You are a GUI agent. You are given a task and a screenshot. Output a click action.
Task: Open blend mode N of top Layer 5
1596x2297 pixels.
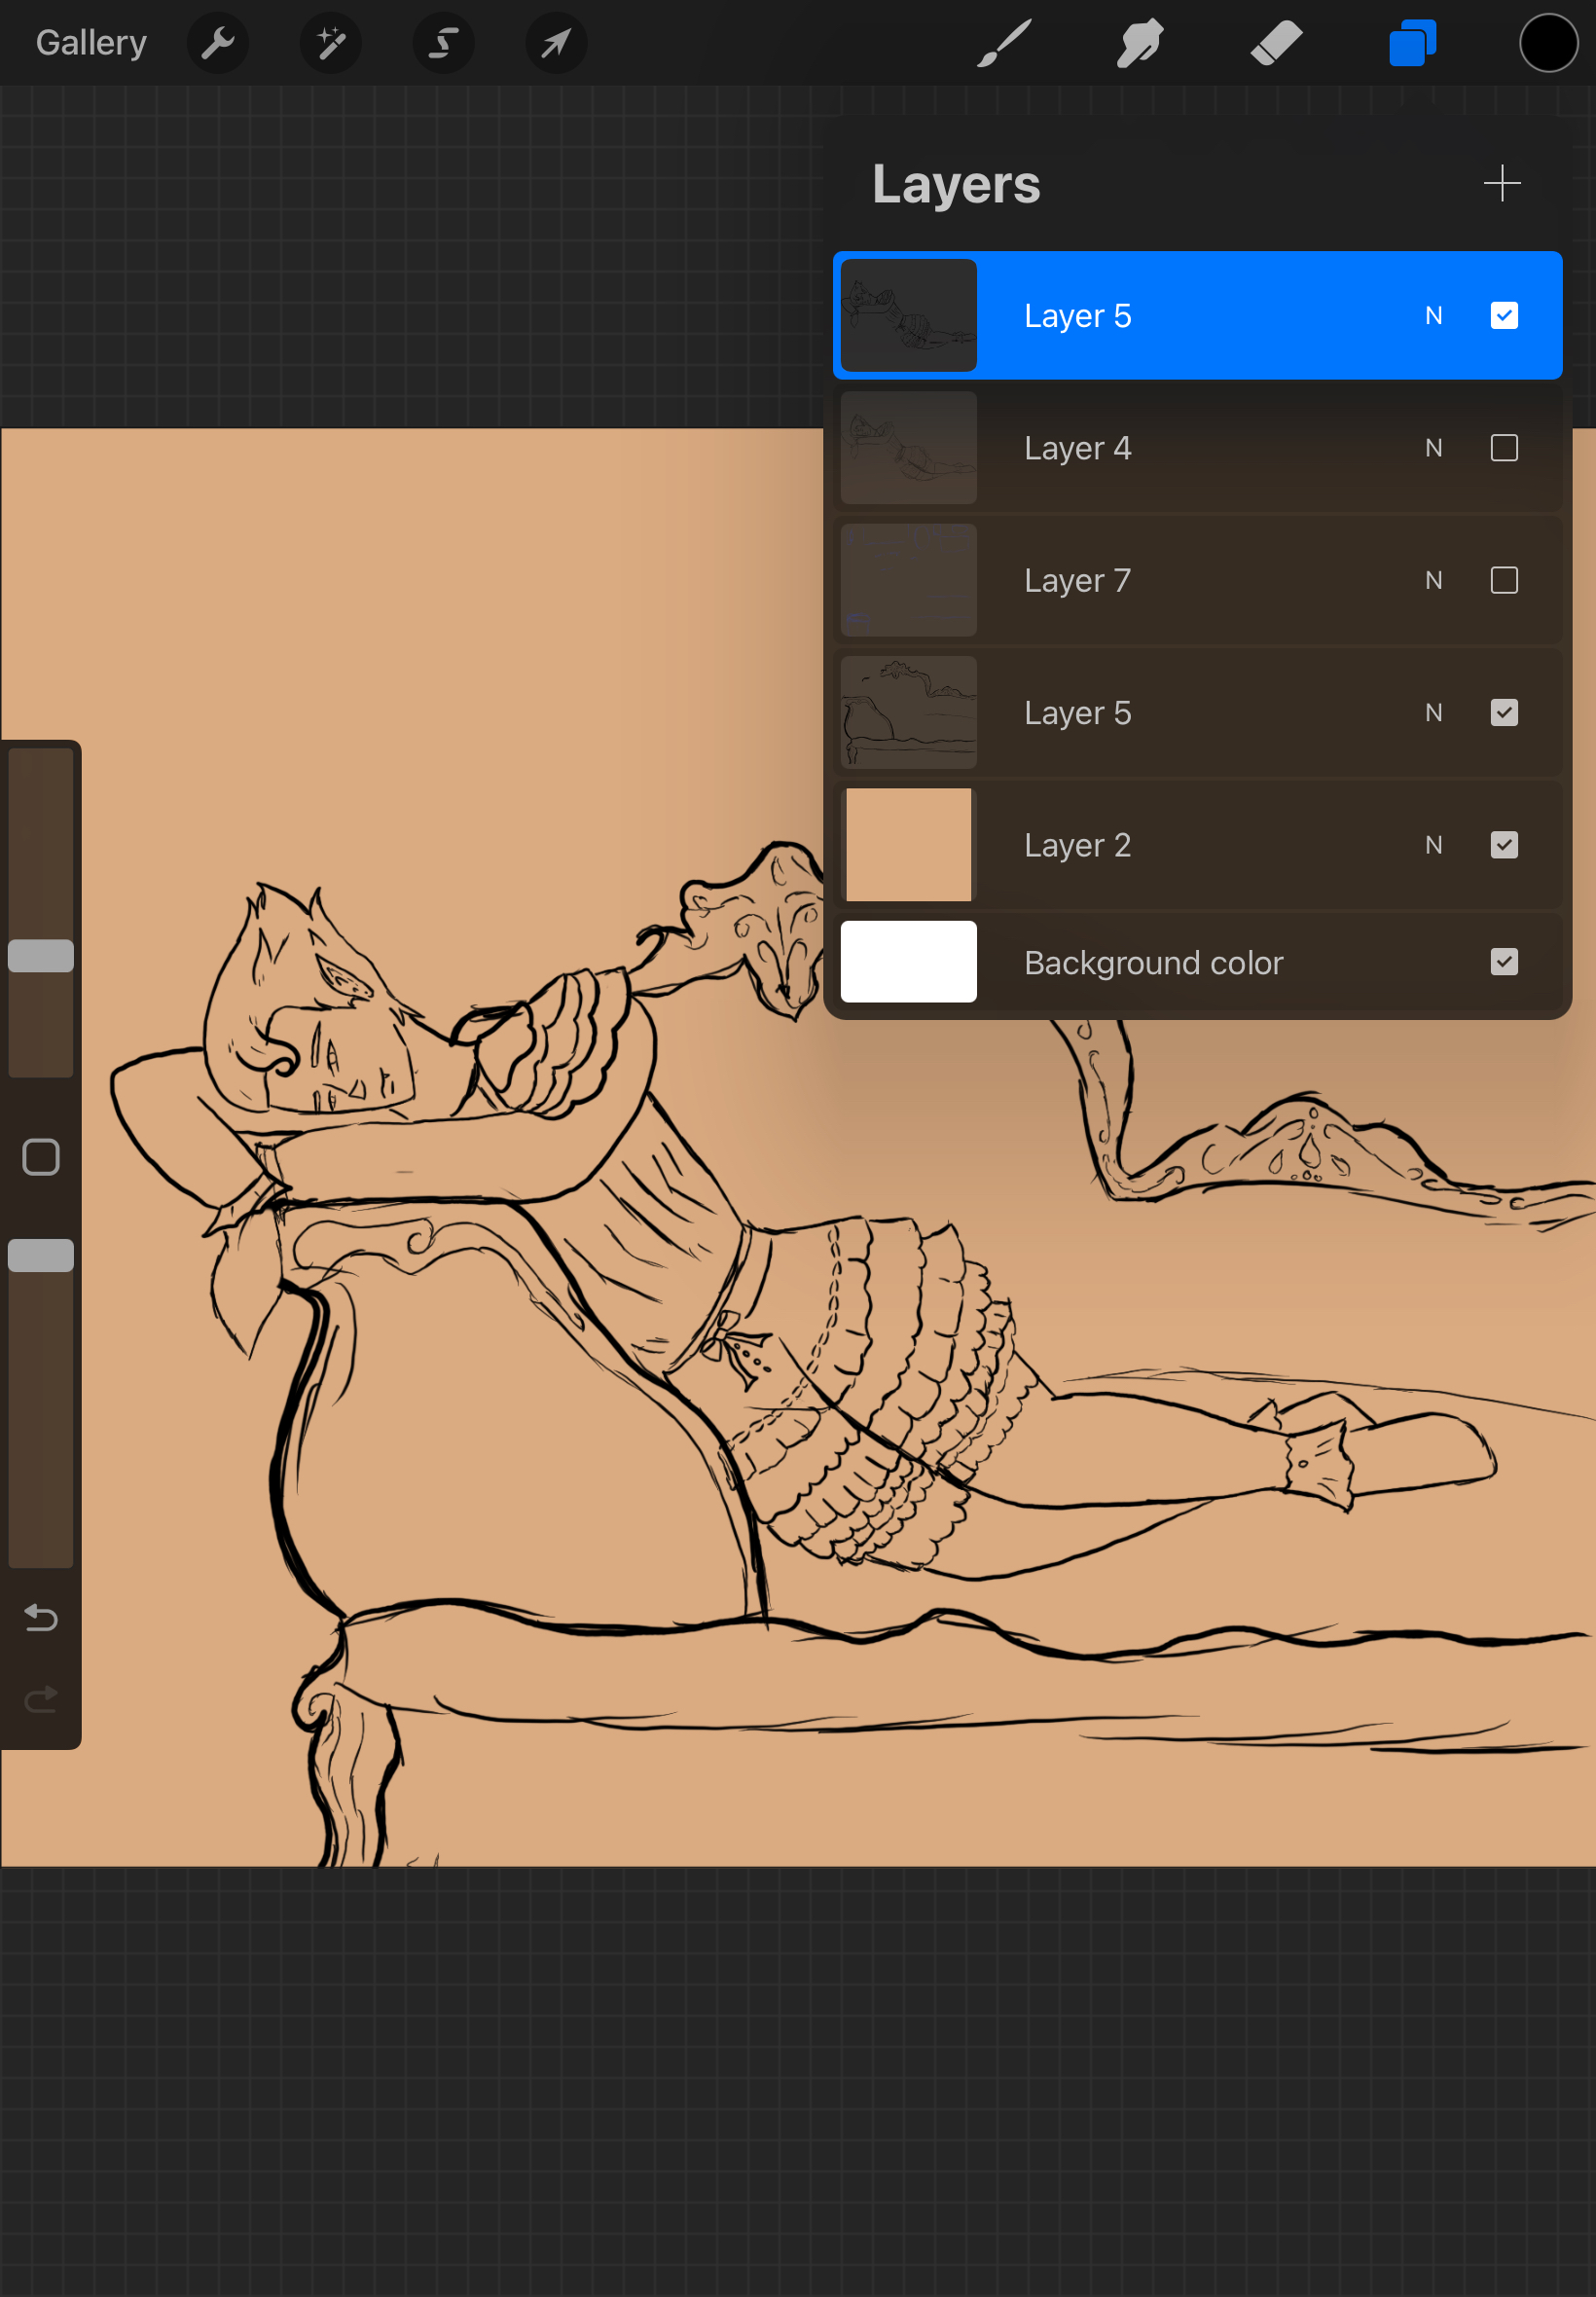tap(1433, 316)
